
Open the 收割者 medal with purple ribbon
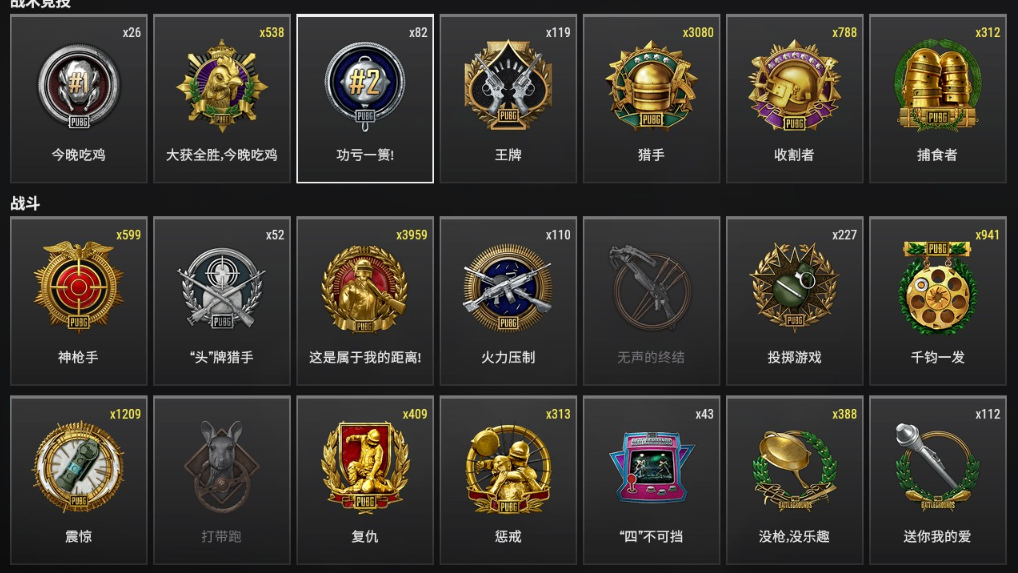click(x=795, y=99)
